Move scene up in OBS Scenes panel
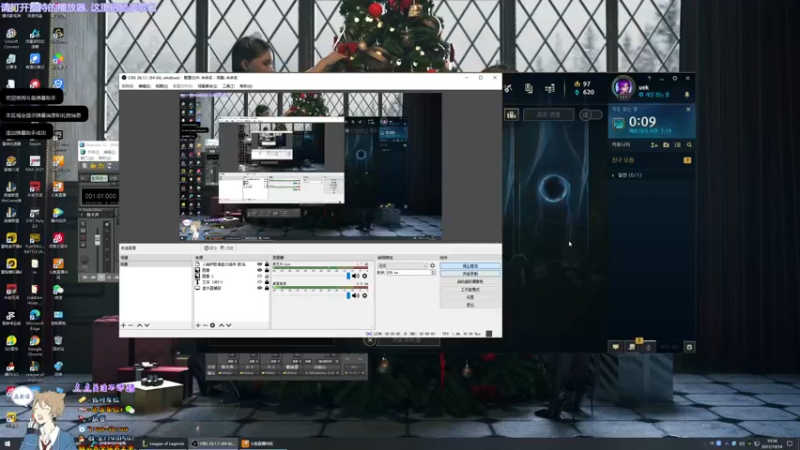The width and height of the screenshot is (800, 450). click(x=139, y=325)
